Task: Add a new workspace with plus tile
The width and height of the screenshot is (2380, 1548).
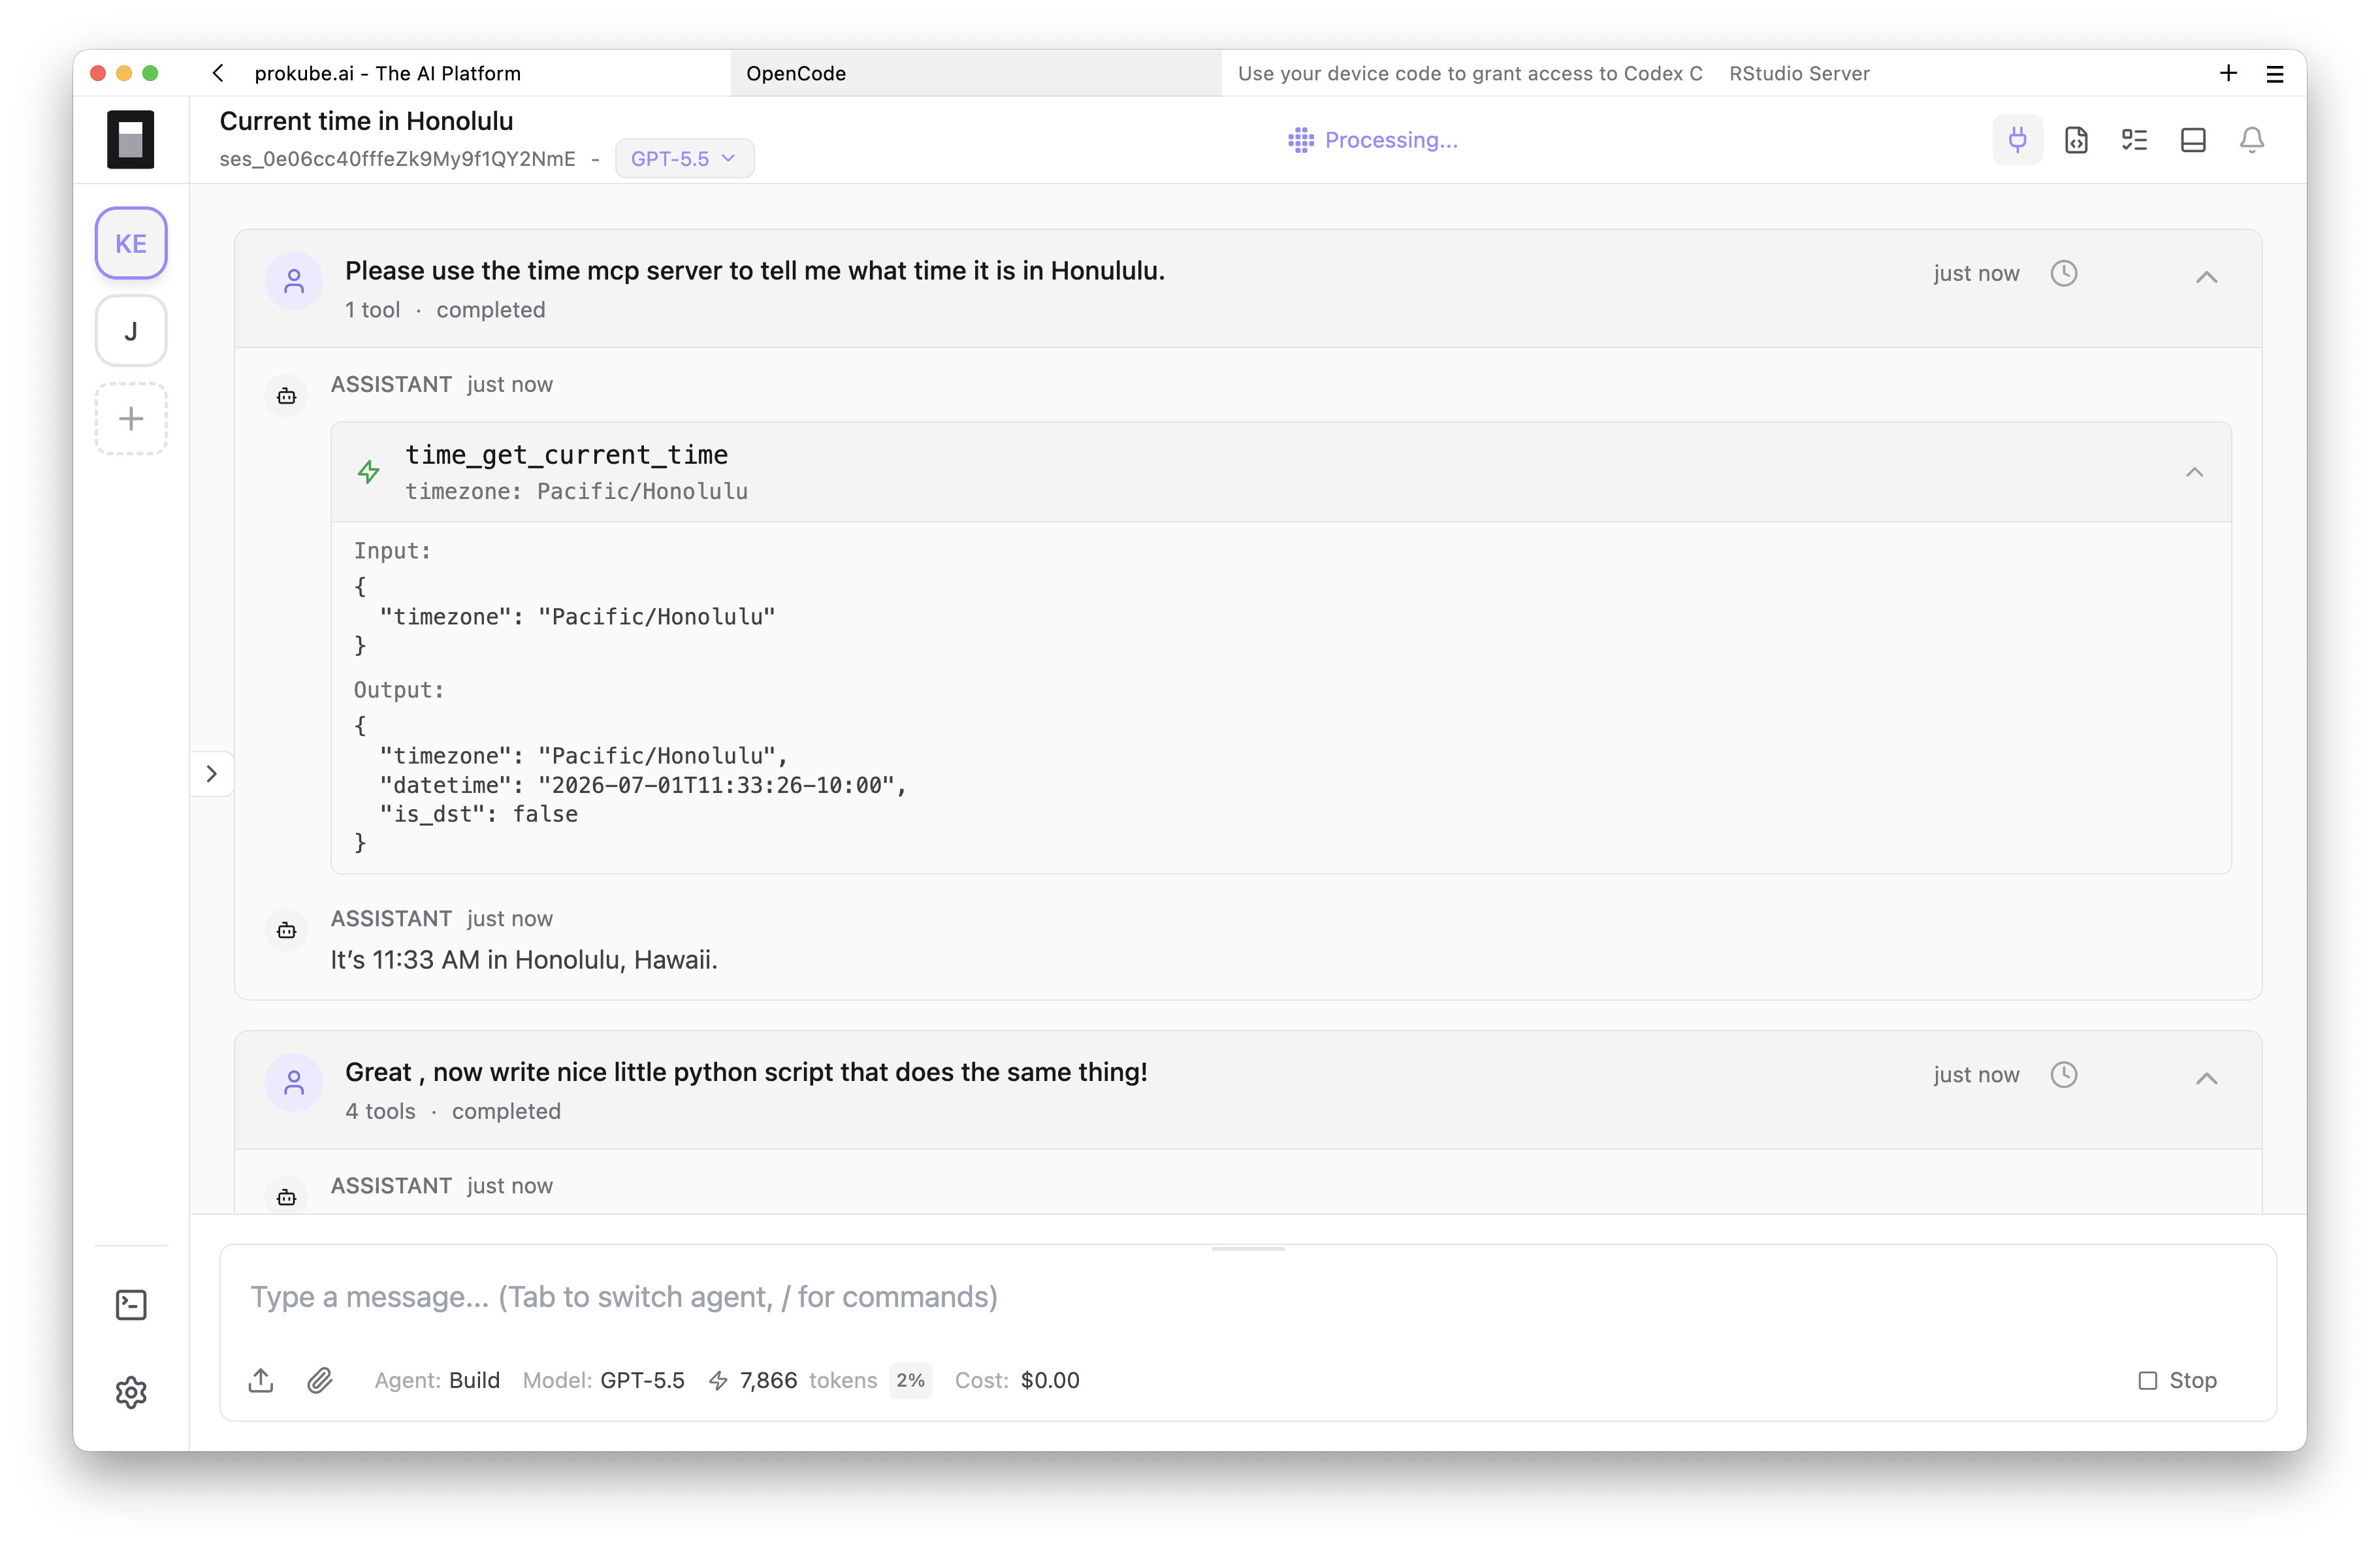Action: 131,419
